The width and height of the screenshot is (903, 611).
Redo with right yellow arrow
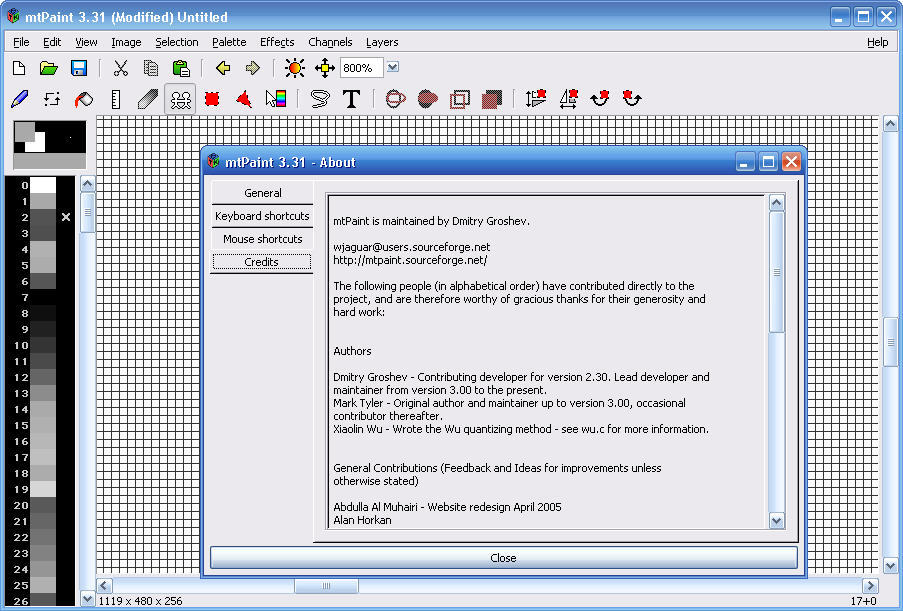tap(253, 68)
